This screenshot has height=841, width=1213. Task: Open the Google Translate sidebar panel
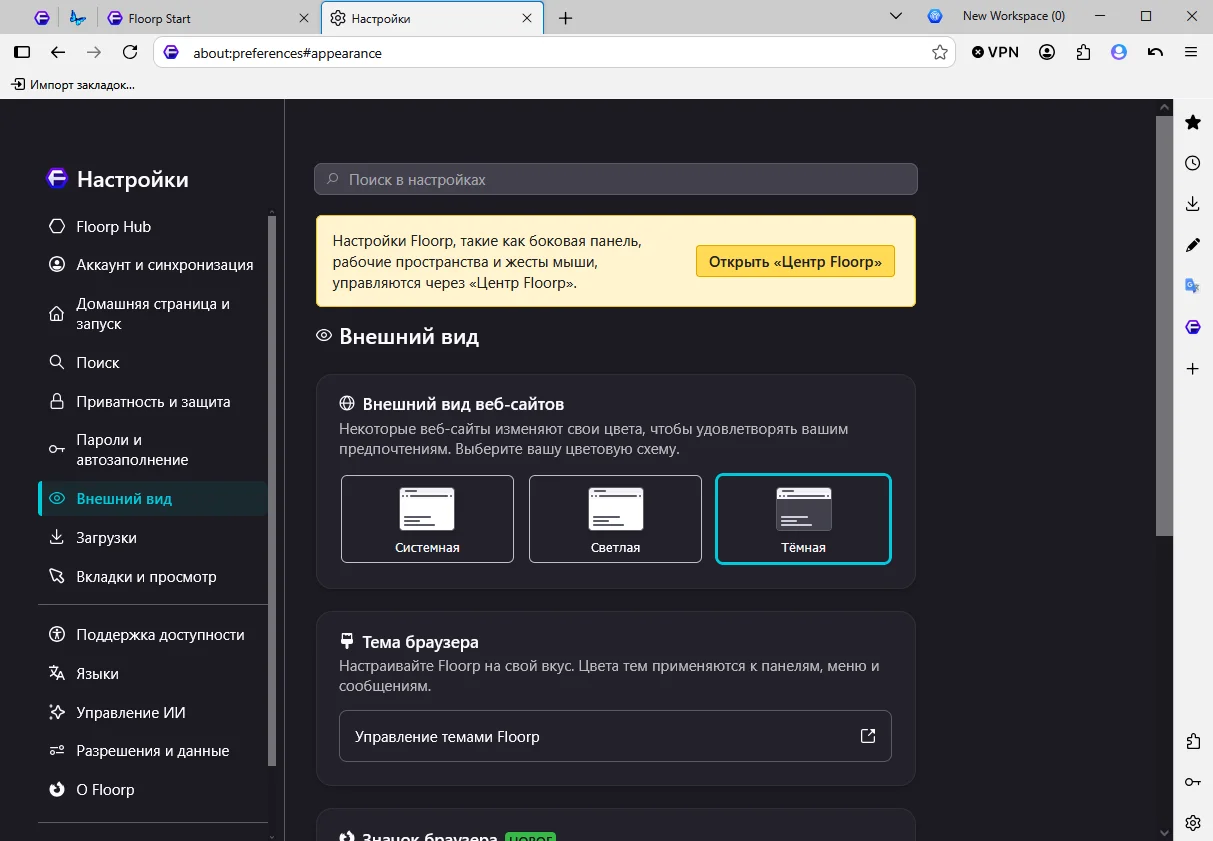tap(1193, 286)
